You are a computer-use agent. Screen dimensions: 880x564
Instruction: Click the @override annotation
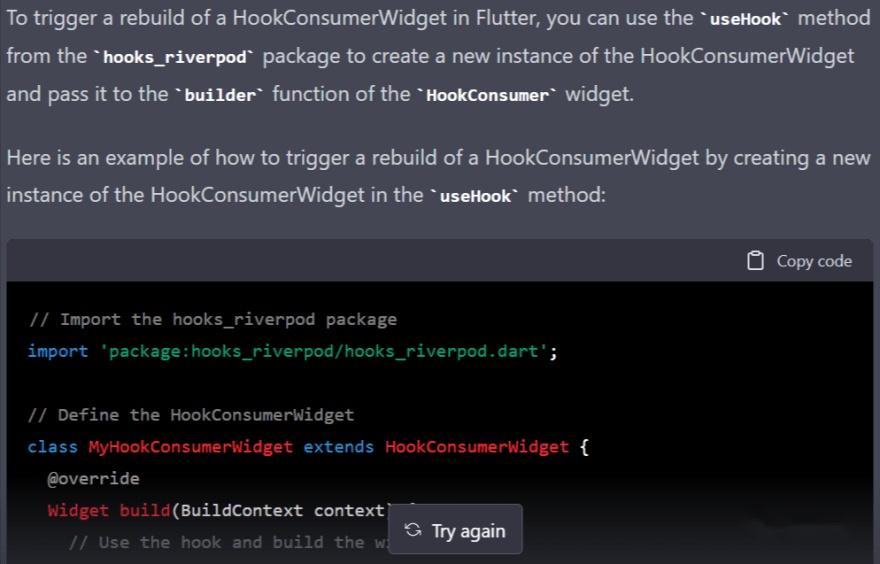[93, 479]
